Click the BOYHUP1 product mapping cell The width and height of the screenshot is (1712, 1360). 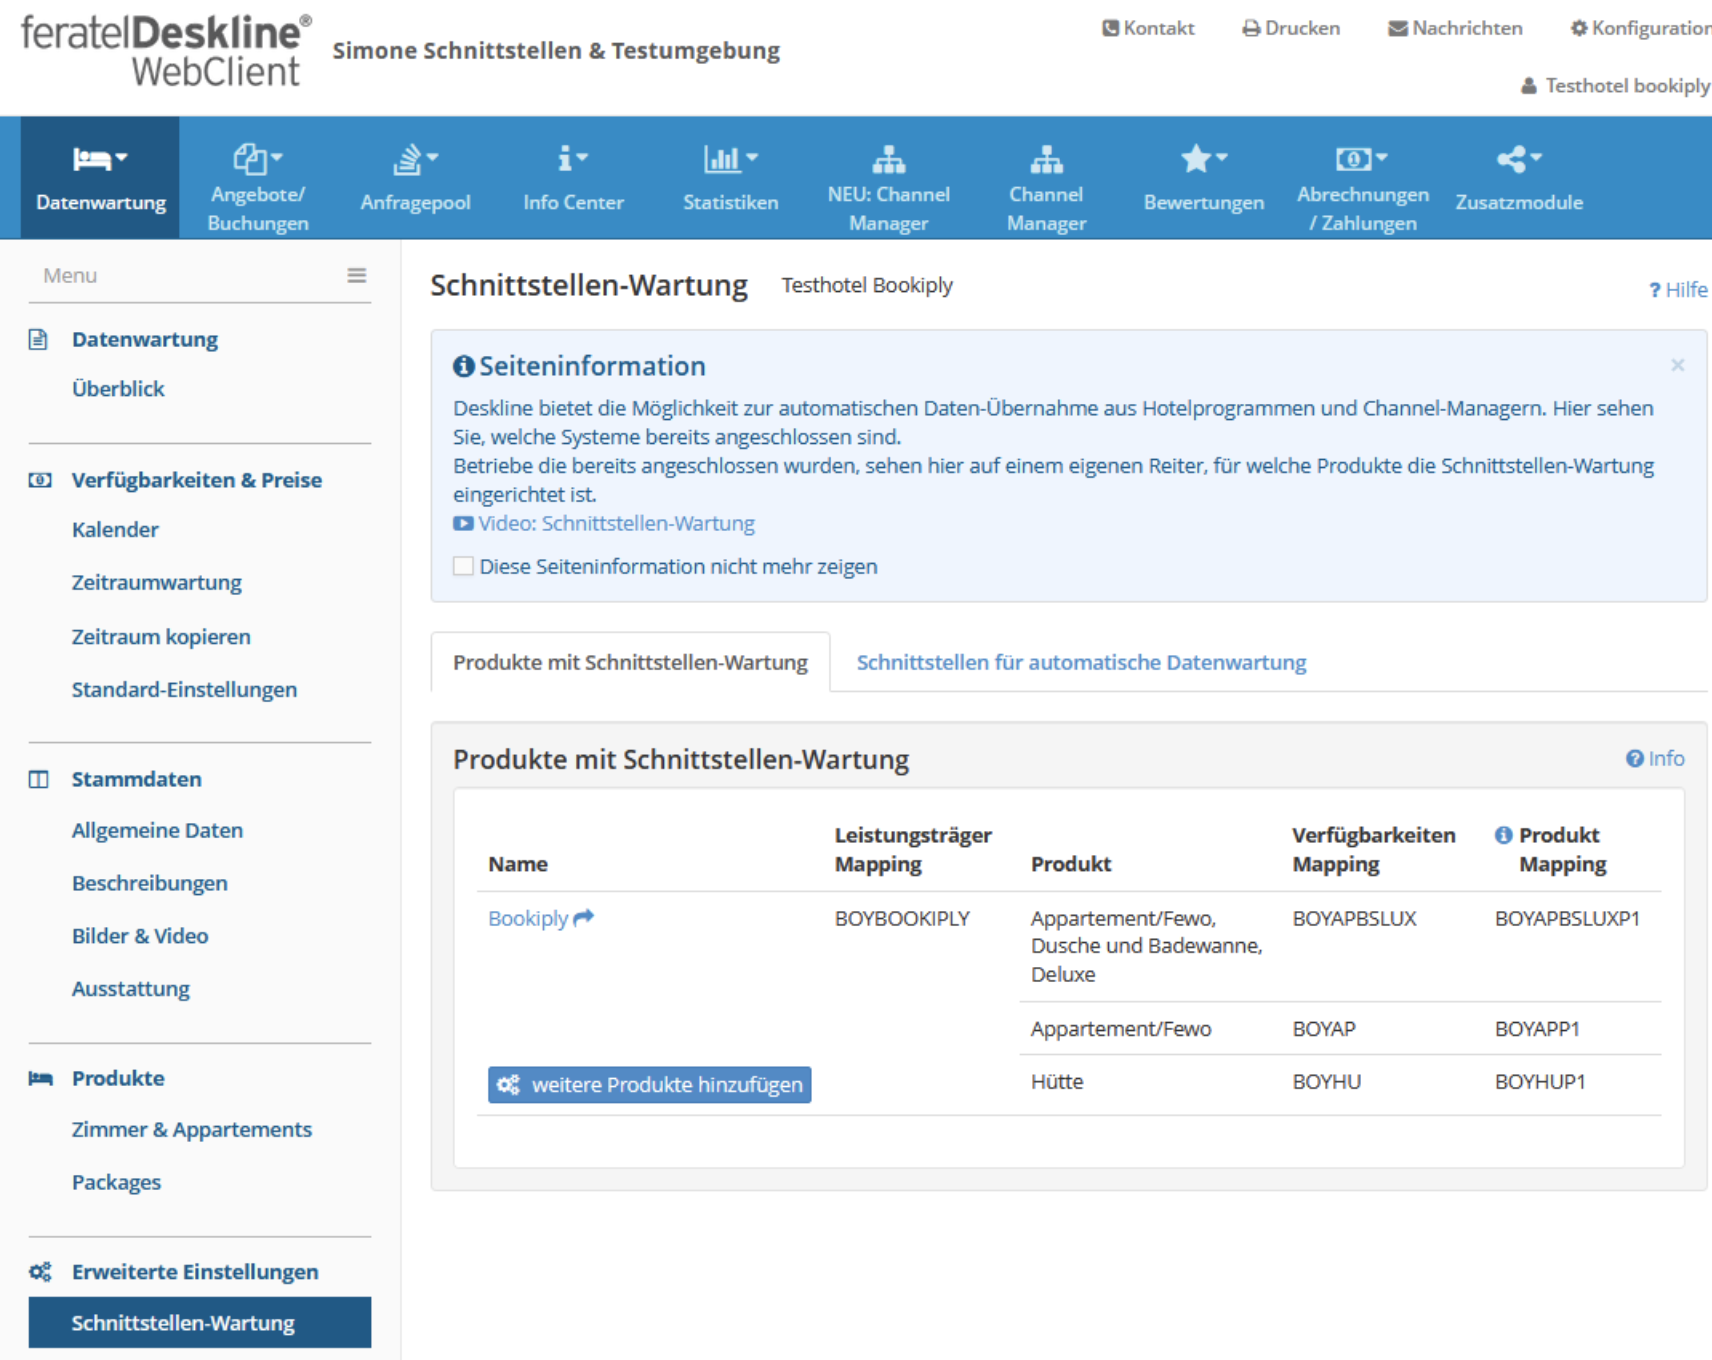(x=1540, y=1082)
